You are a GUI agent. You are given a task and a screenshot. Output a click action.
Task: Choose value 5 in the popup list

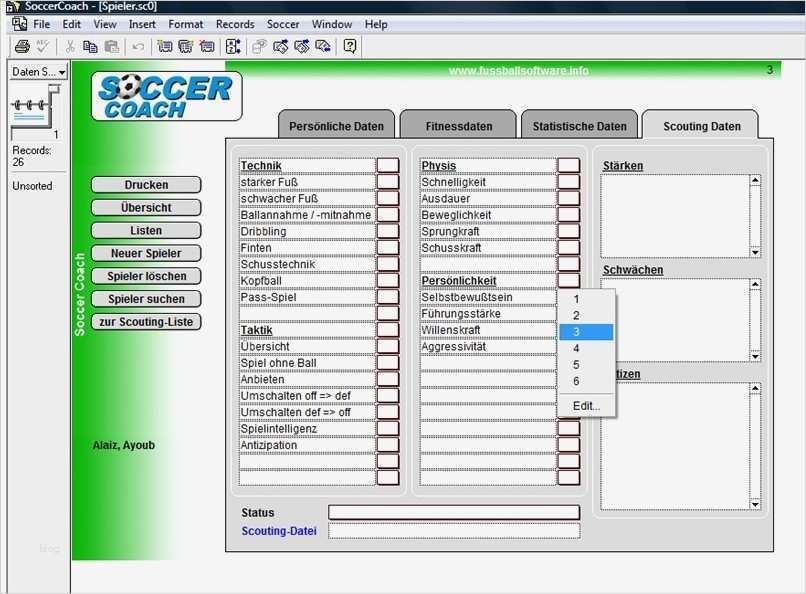tap(586, 365)
